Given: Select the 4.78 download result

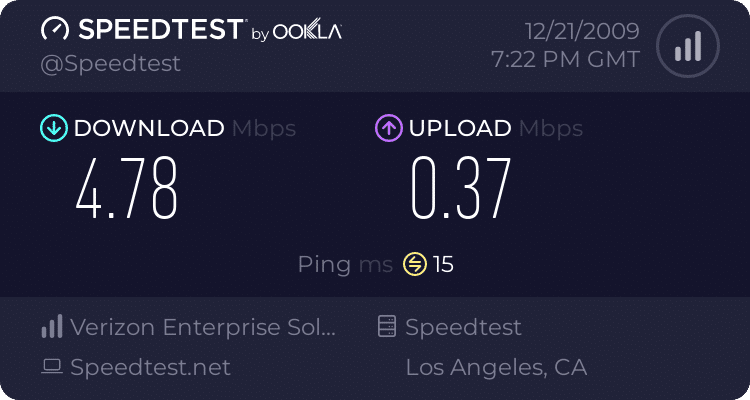Looking at the screenshot, I should coord(127,189).
